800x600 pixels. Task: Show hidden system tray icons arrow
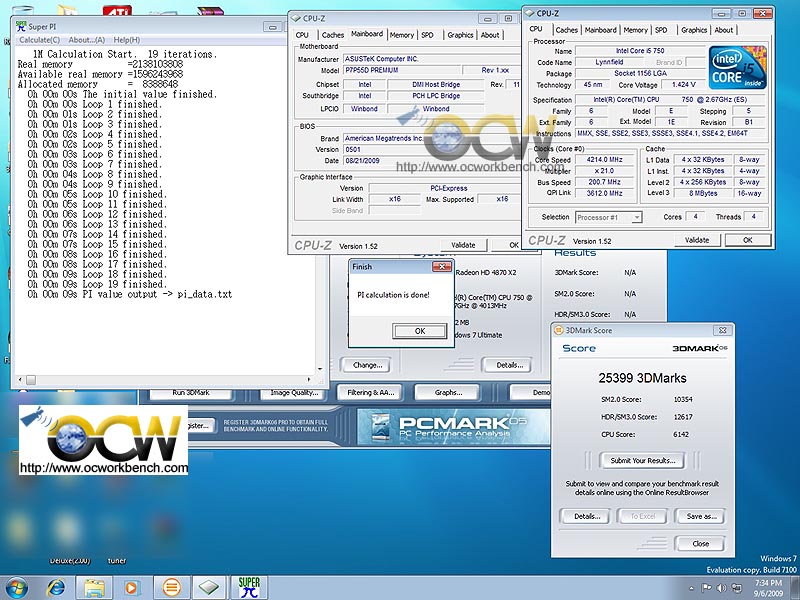click(691, 588)
